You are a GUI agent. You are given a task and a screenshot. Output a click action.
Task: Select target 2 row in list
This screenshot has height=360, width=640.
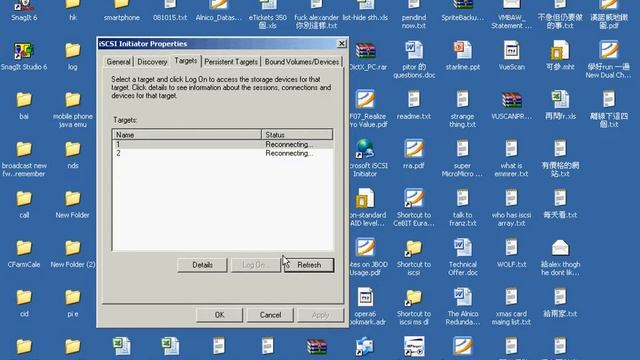click(222, 153)
